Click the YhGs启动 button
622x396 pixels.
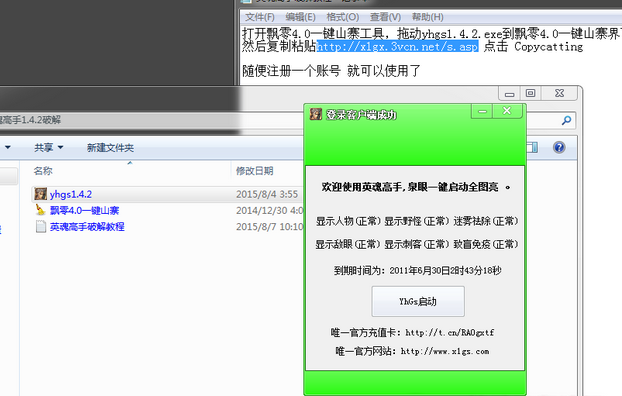(x=418, y=302)
